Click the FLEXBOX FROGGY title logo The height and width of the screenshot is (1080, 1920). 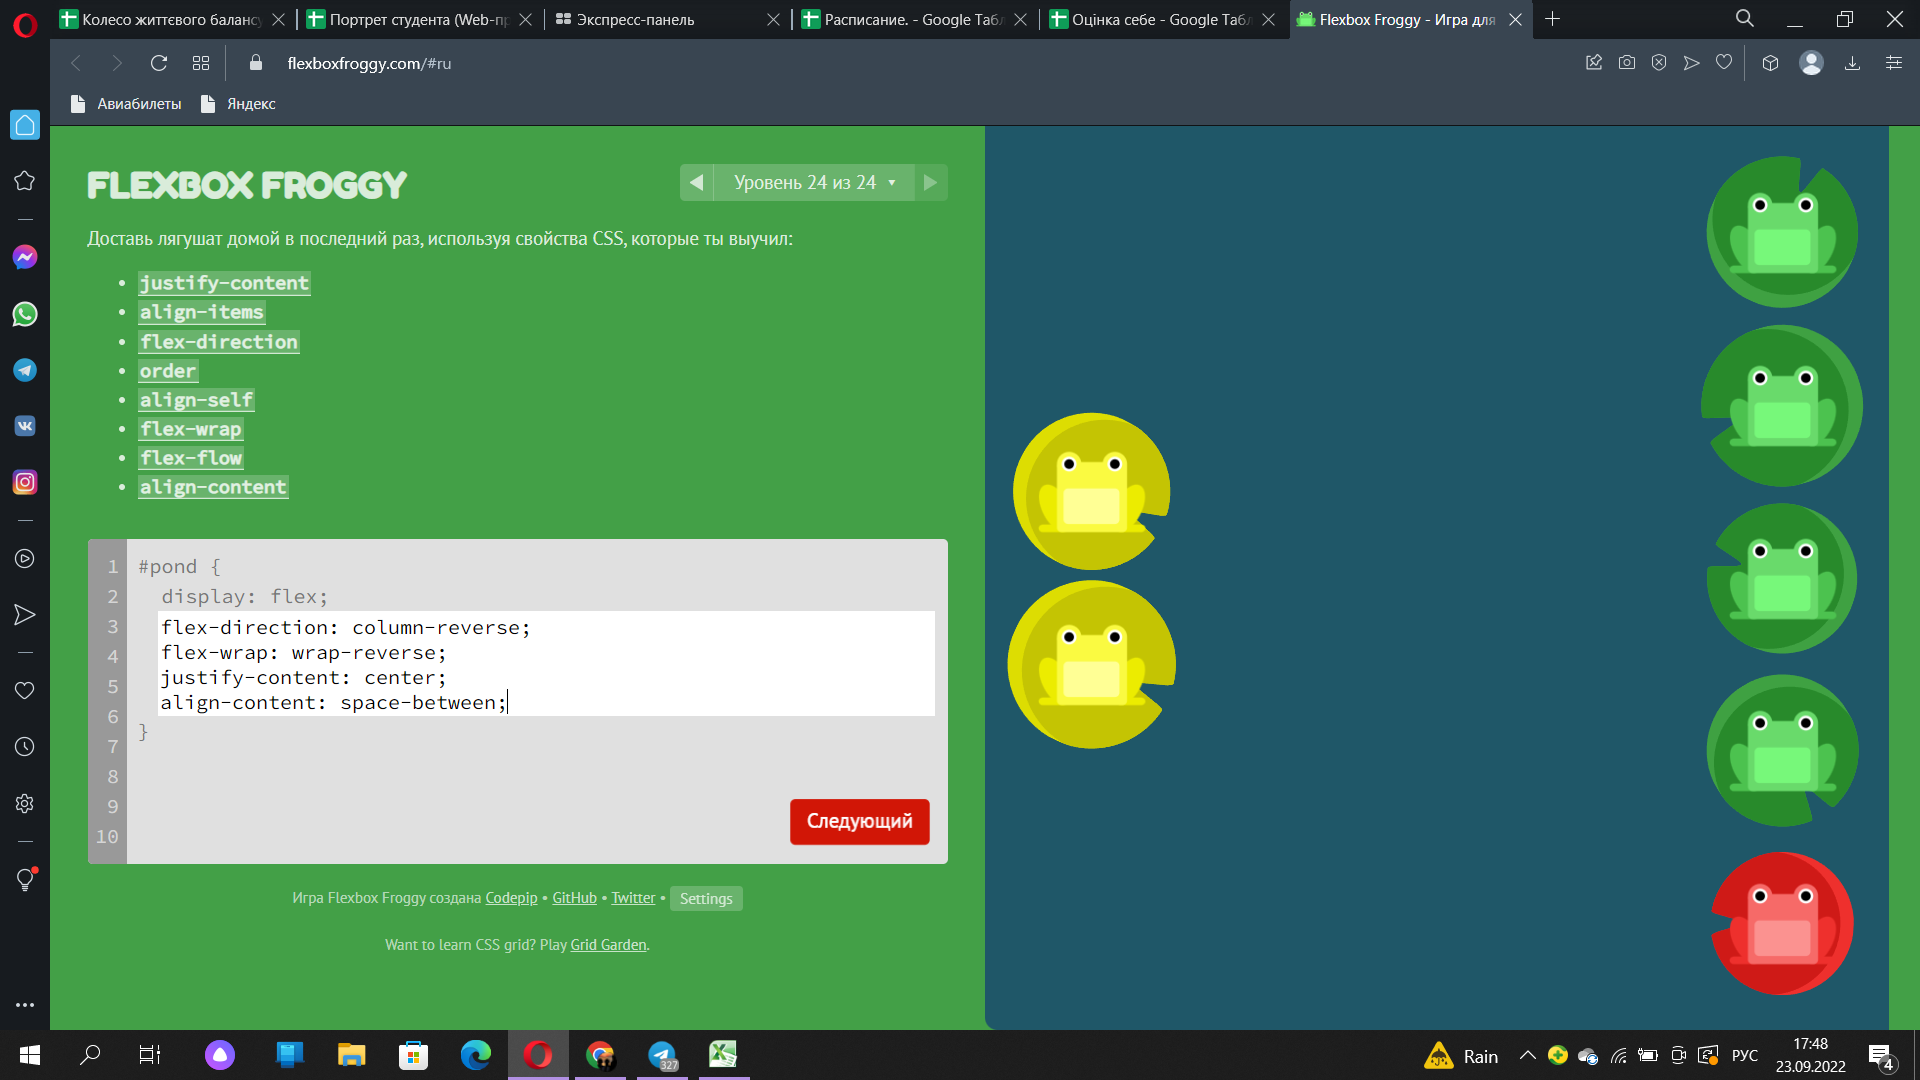pos(247,185)
